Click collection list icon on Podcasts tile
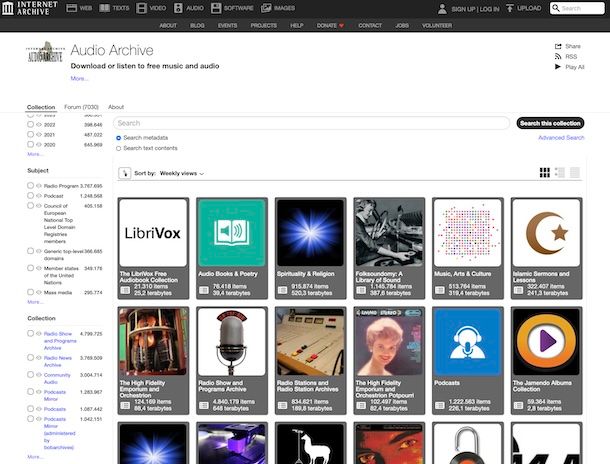Viewport: 610px width, 464px height. [x=440, y=405]
